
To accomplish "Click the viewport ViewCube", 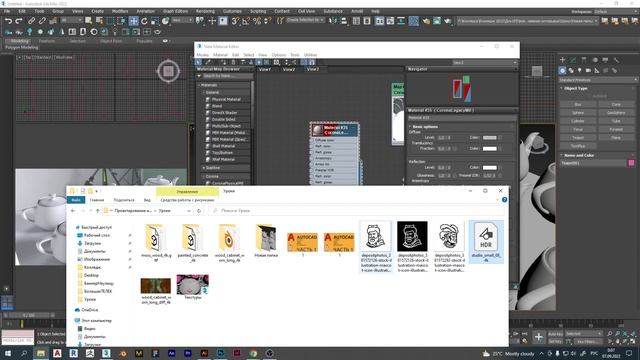I will pyautogui.click(x=168, y=71).
